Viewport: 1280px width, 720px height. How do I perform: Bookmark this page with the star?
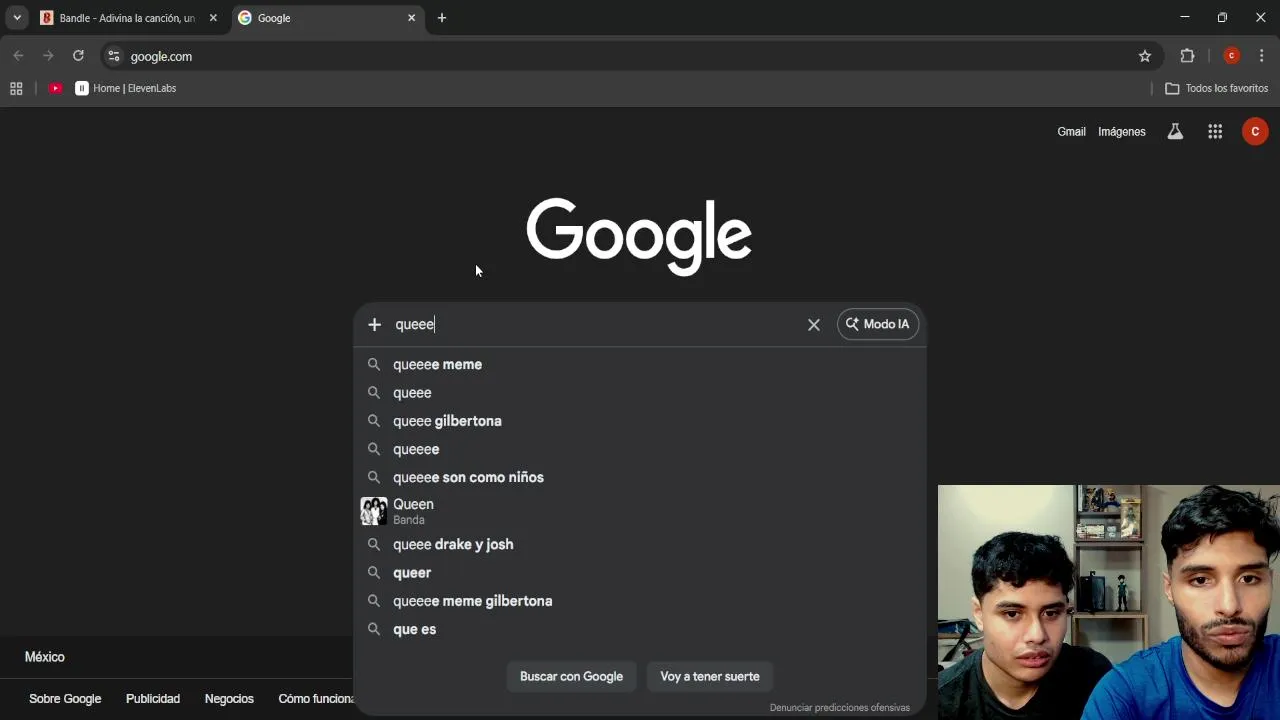point(1145,56)
